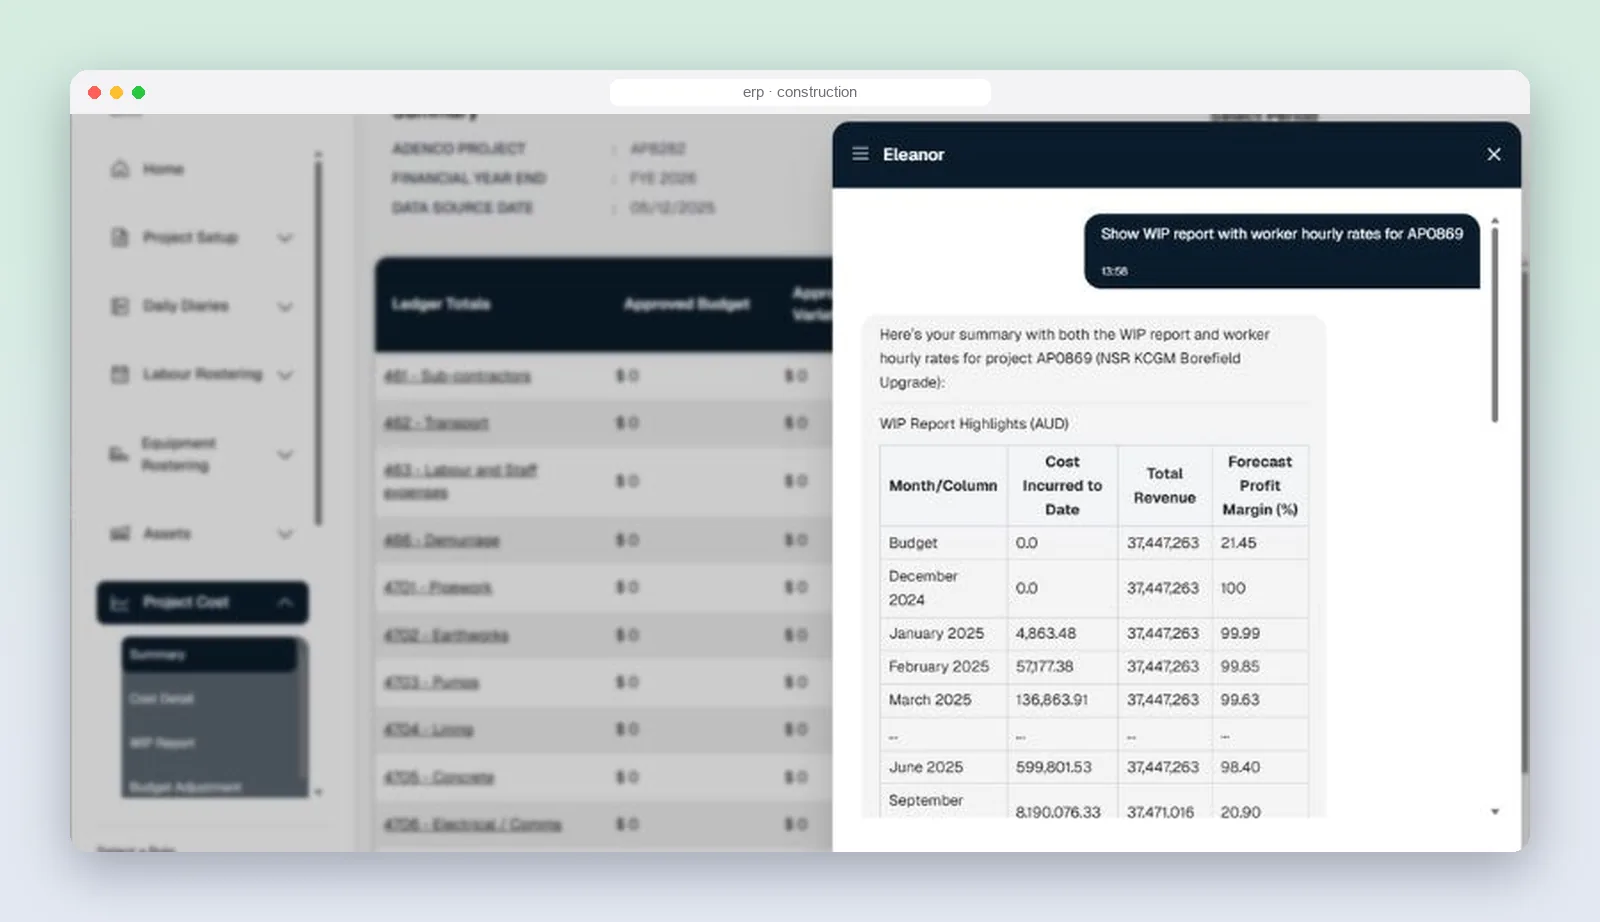The image size is (1600, 922).
Task: Open the 4701 - Pipework ledger link
Action: click(438, 587)
